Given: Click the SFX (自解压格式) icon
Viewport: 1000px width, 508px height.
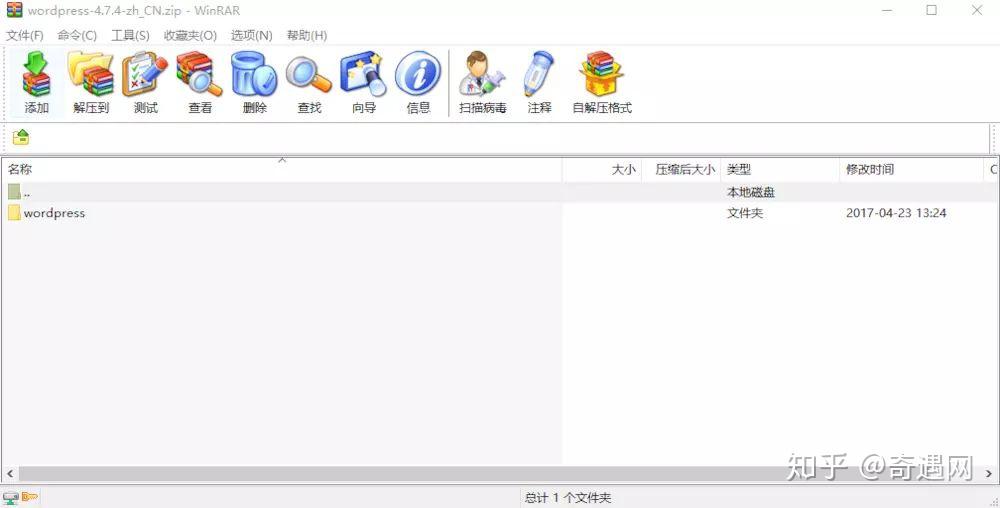Looking at the screenshot, I should 601,83.
